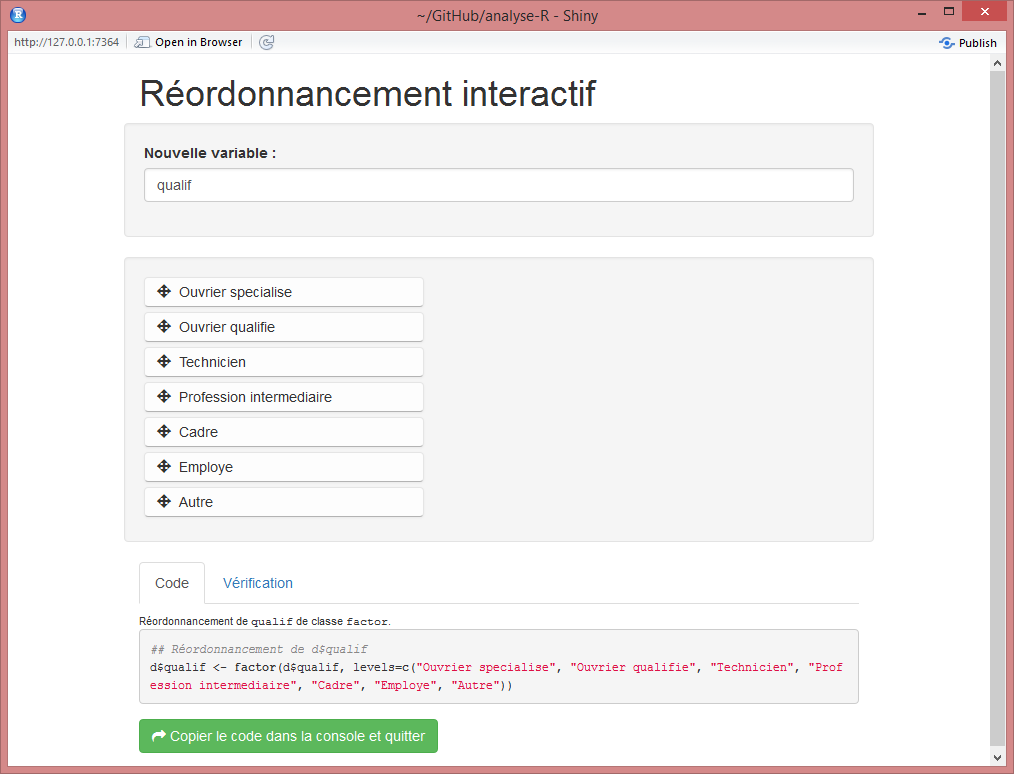Image resolution: width=1014 pixels, height=774 pixels.
Task: Click the URL http://127.0.0.1:7364
Action: pyautogui.click(x=67, y=42)
